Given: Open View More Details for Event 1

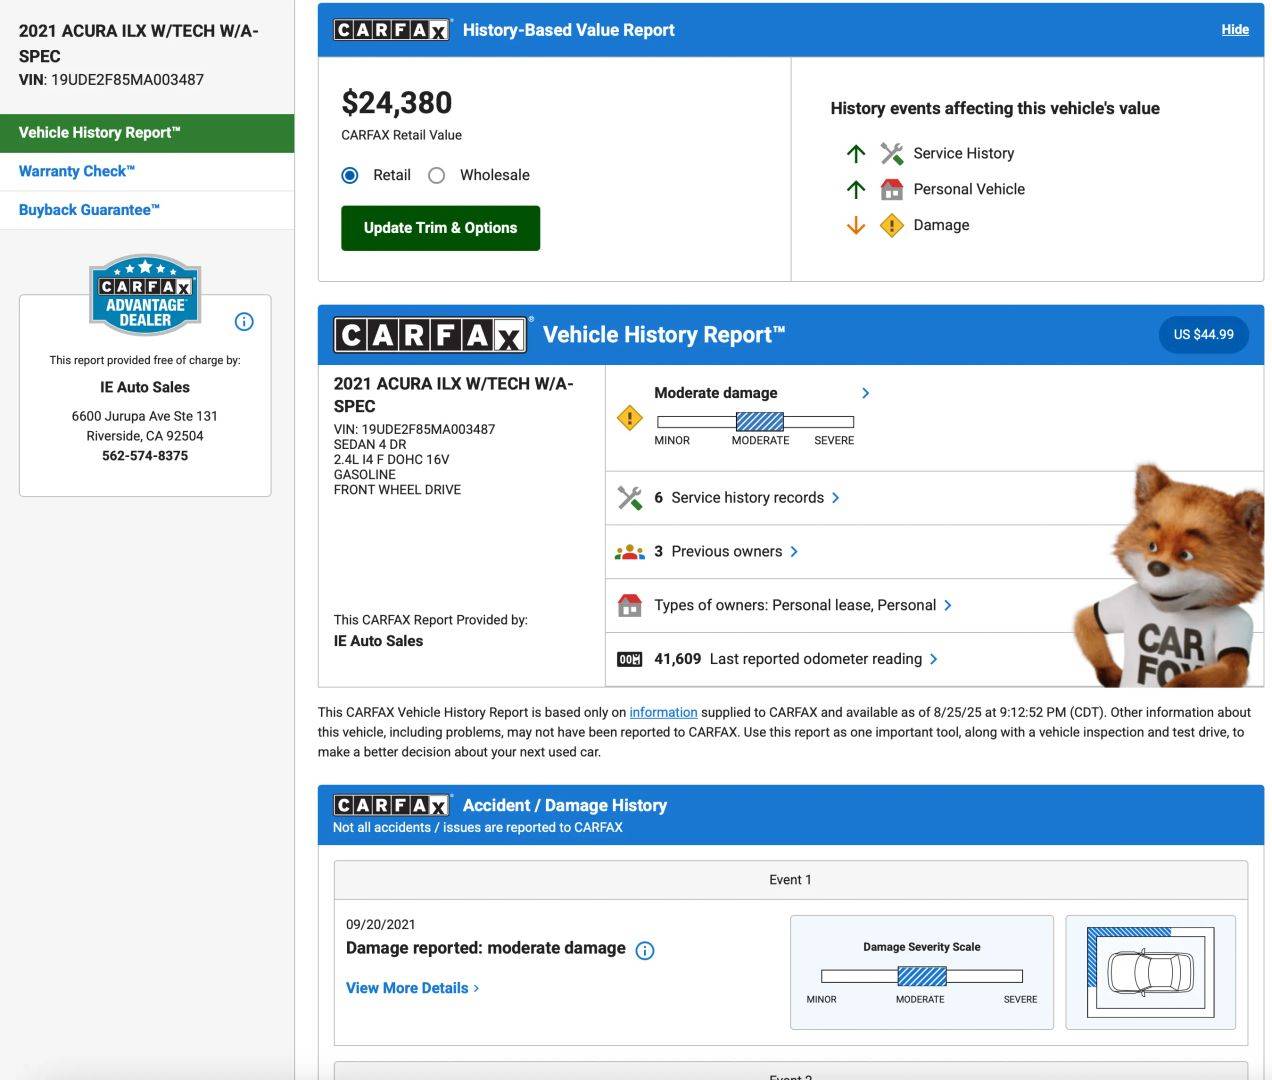Looking at the screenshot, I should 412,988.
